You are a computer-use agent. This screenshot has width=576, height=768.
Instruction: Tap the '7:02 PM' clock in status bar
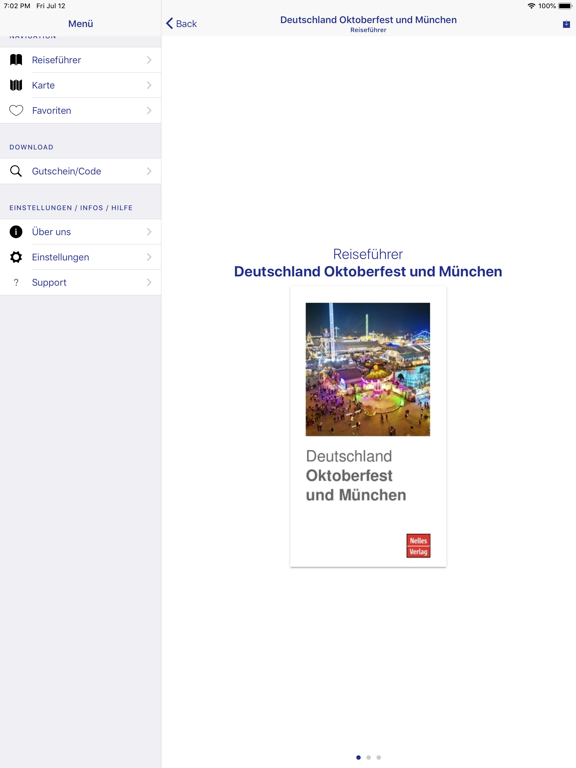coord(17,6)
